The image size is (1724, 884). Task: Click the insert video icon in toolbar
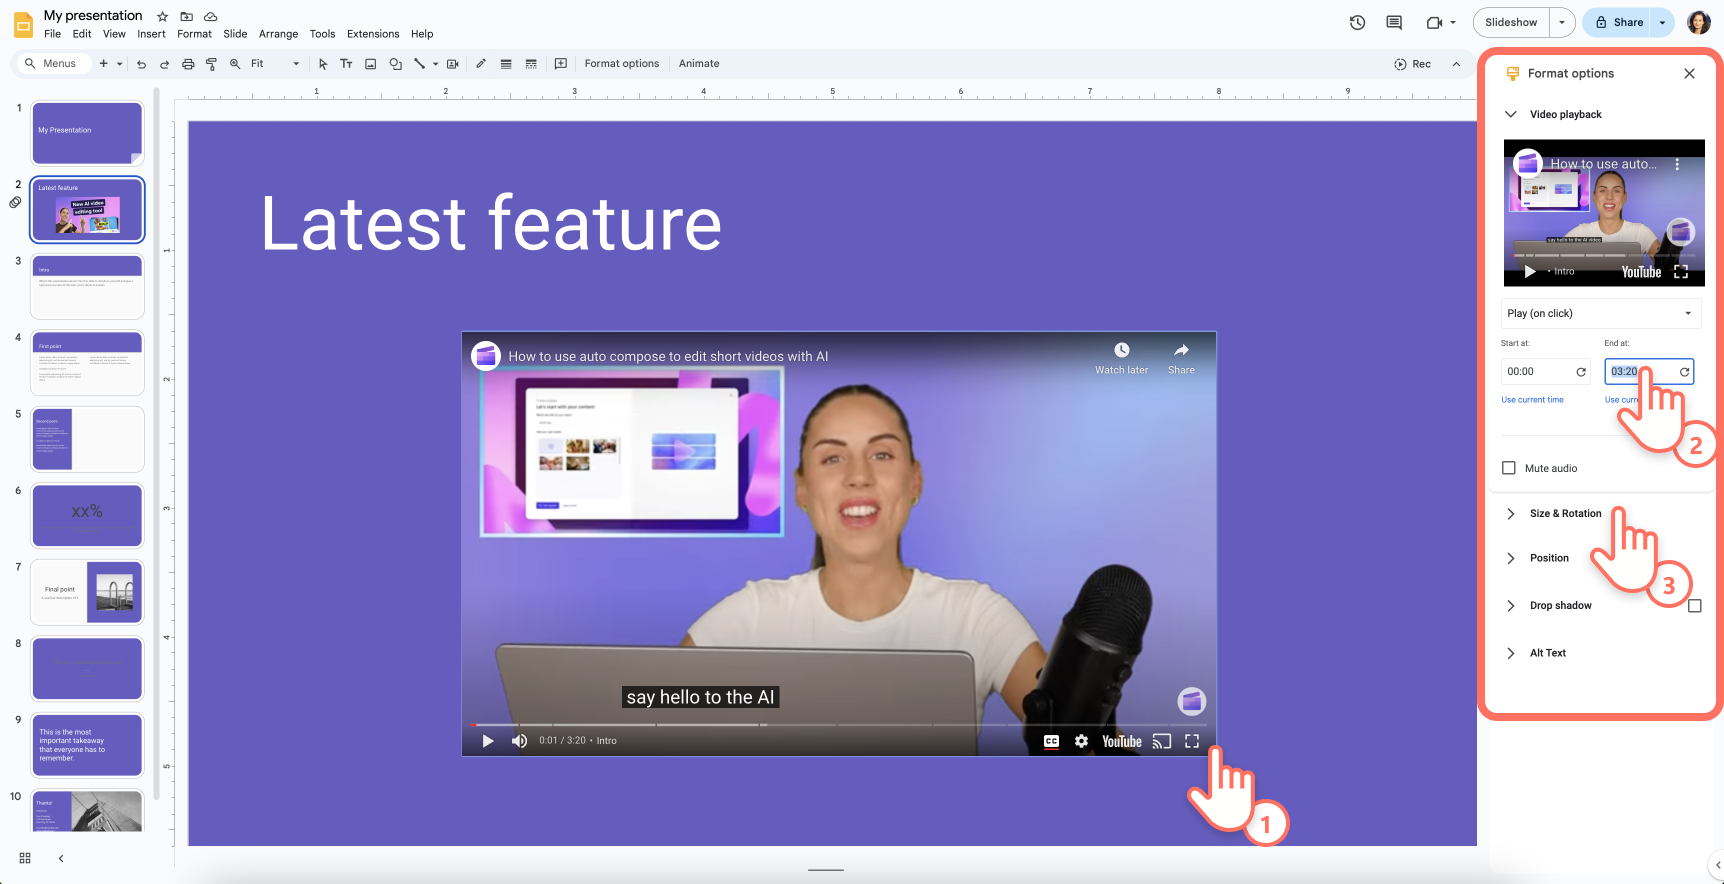coord(452,64)
